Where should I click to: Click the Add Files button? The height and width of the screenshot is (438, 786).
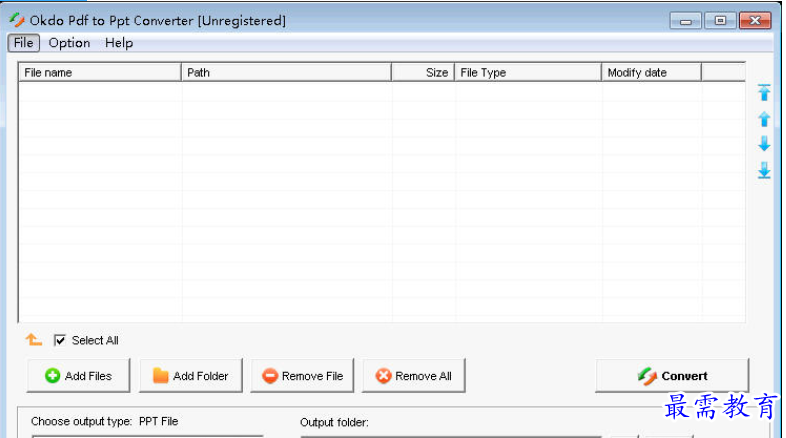tap(78, 375)
